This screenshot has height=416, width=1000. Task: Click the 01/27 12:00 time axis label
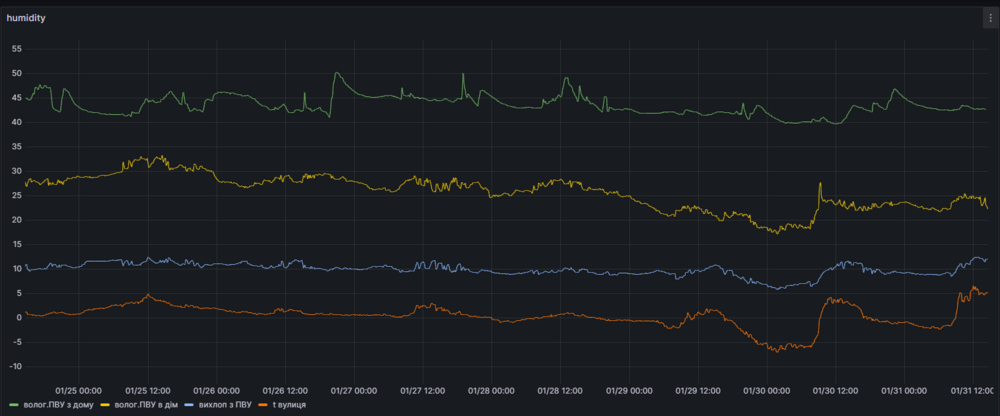pos(423,390)
